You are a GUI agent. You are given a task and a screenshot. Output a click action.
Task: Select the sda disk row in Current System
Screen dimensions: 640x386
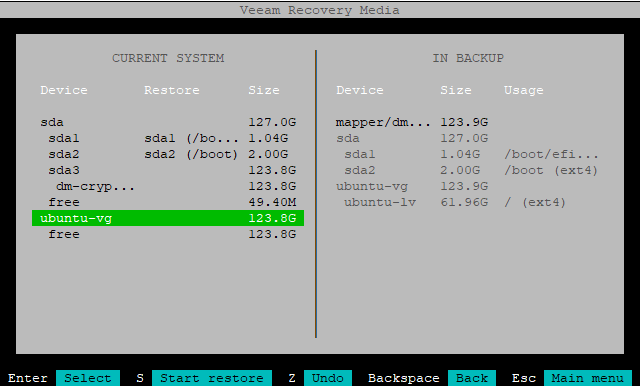coord(168,122)
